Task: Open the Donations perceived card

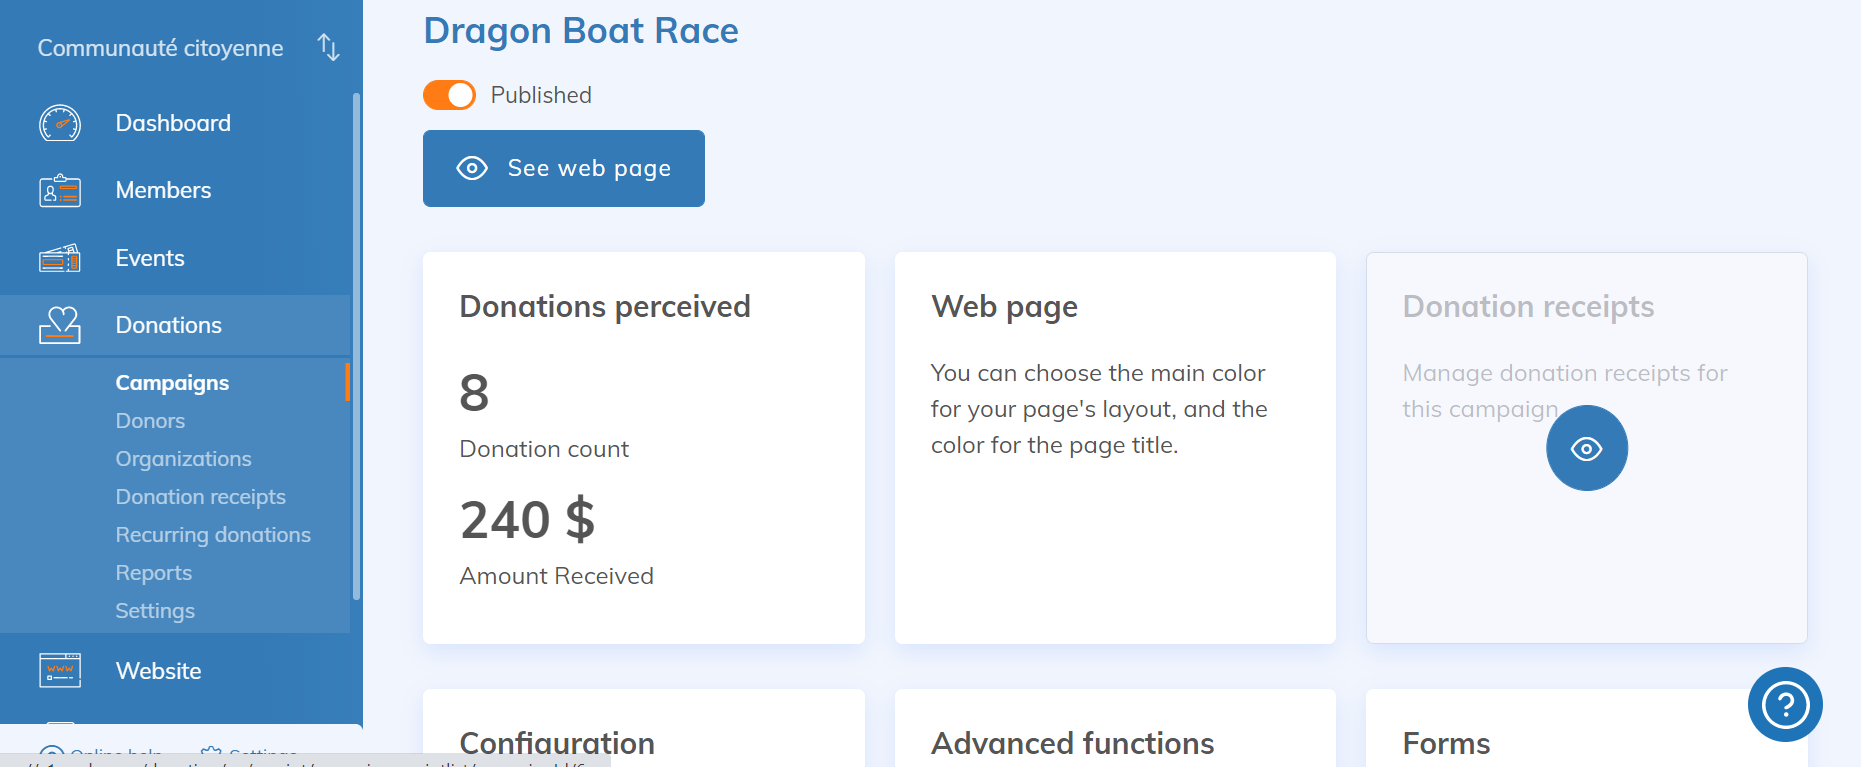Action: point(643,447)
